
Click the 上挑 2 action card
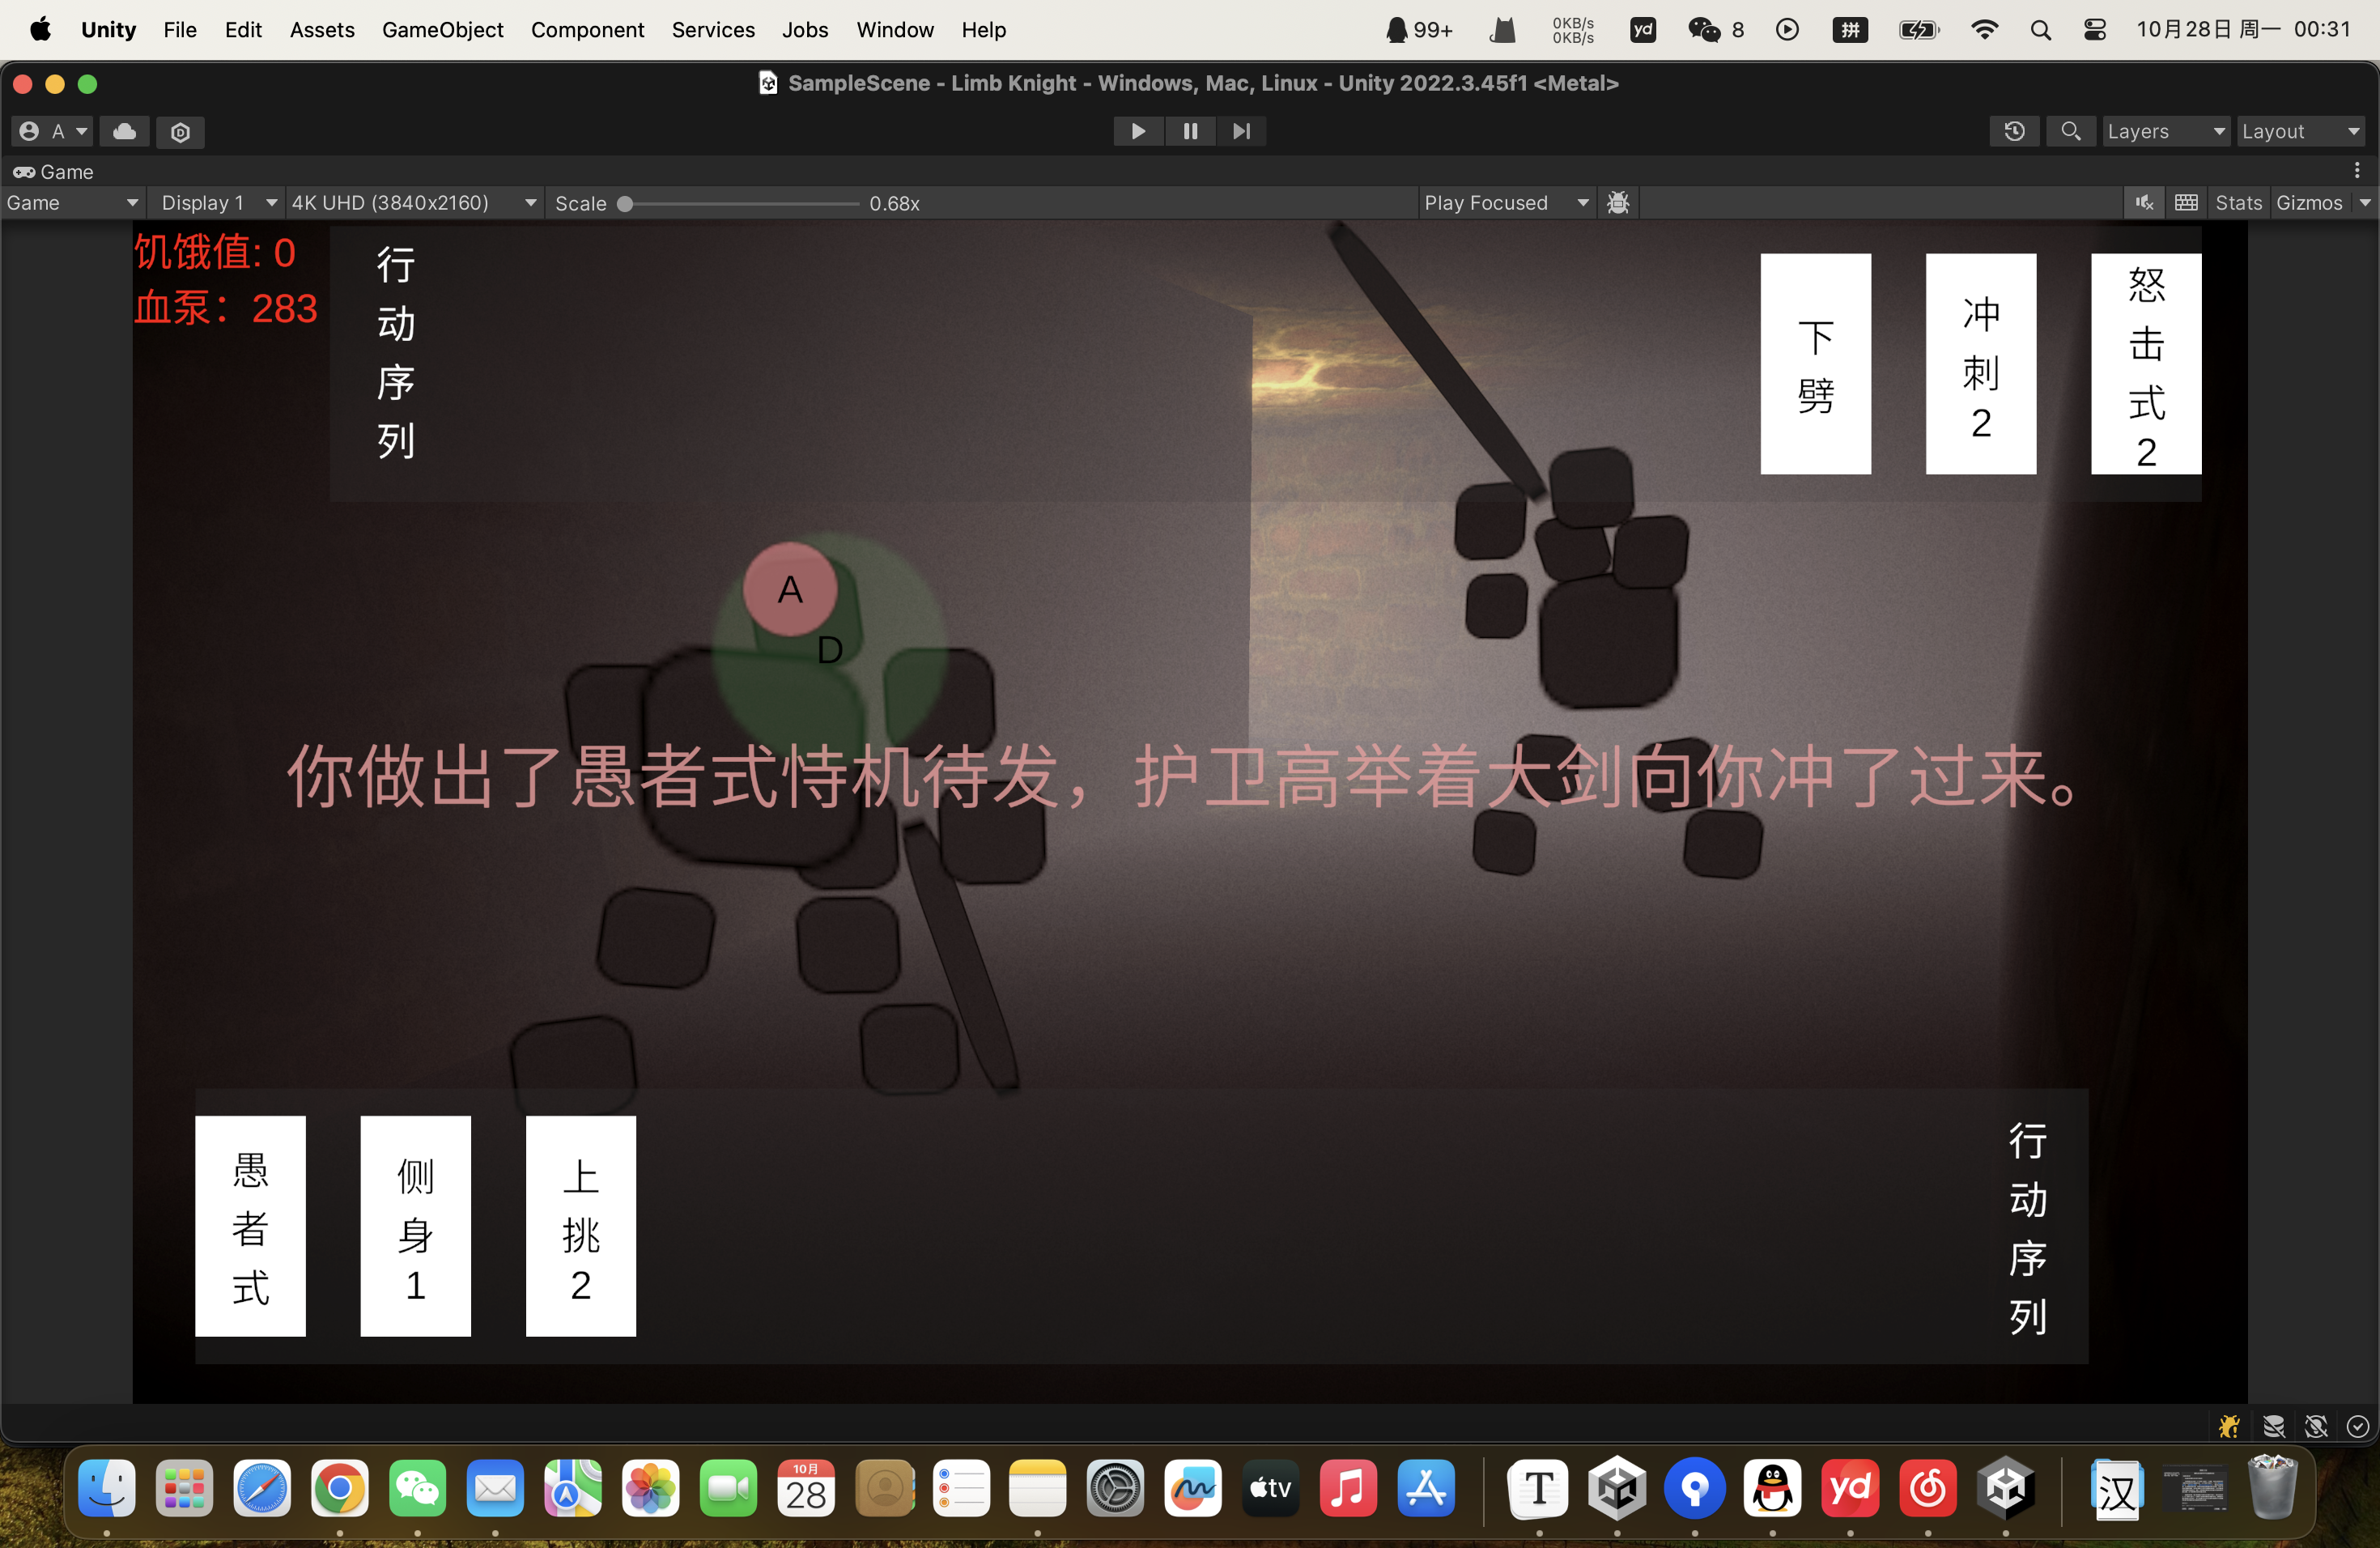pos(580,1225)
